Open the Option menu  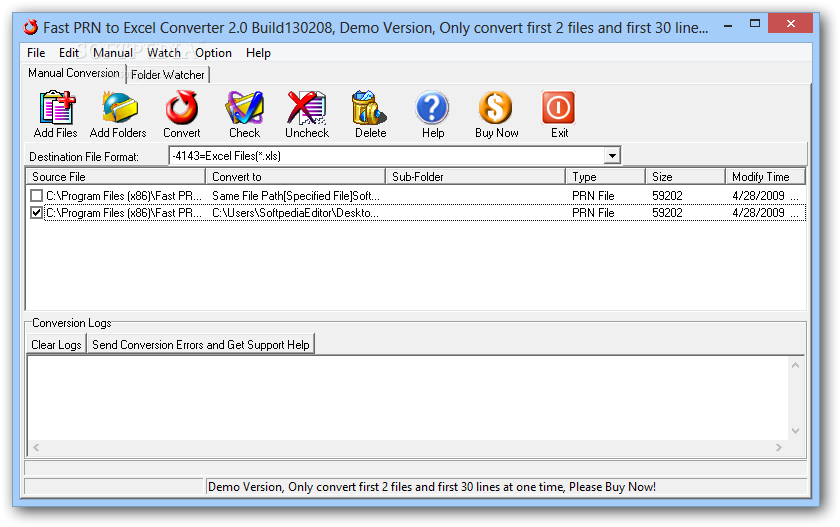[x=213, y=53]
